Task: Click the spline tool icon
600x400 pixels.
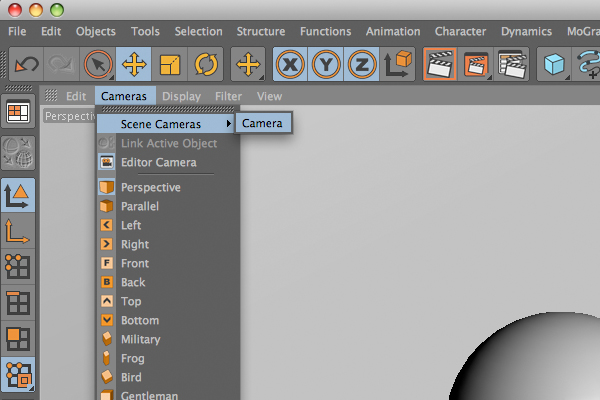Action: [587, 64]
